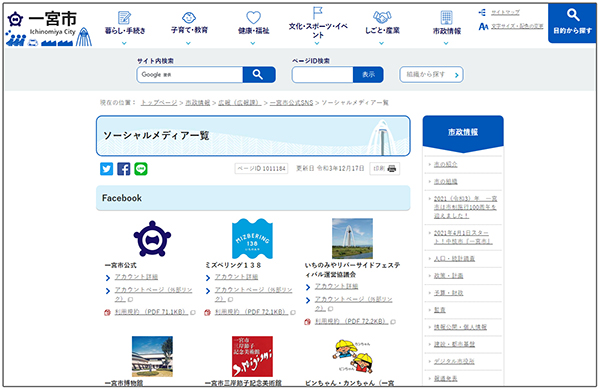Open アカウント詳細 under リバーサイドフェスティバル
Viewport: 600px width, 390px height.
coord(336,286)
